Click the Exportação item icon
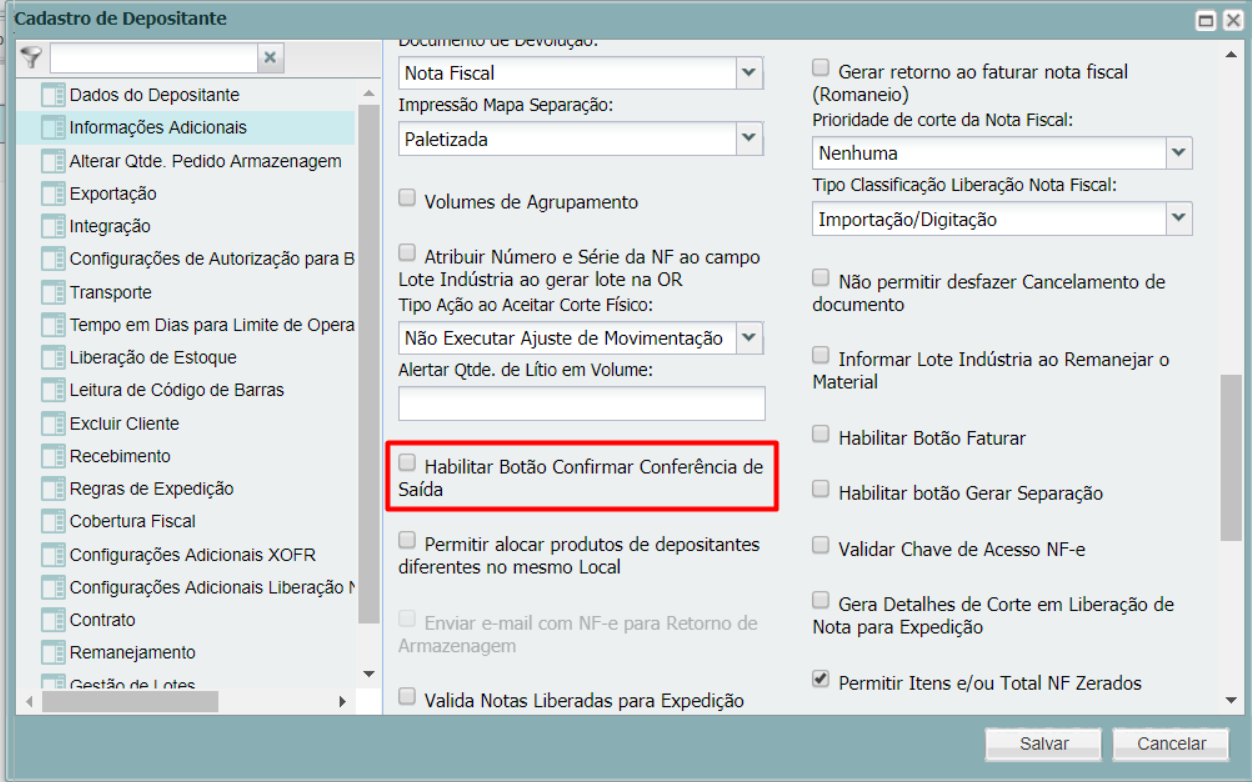This screenshot has width=1252, height=782. coord(53,194)
